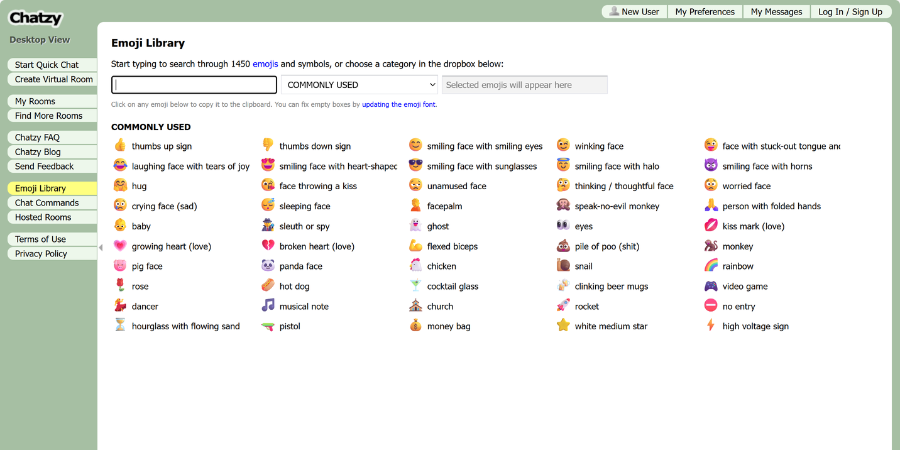Click the thumbs up sign emoji
900x450 pixels.
pos(120,146)
